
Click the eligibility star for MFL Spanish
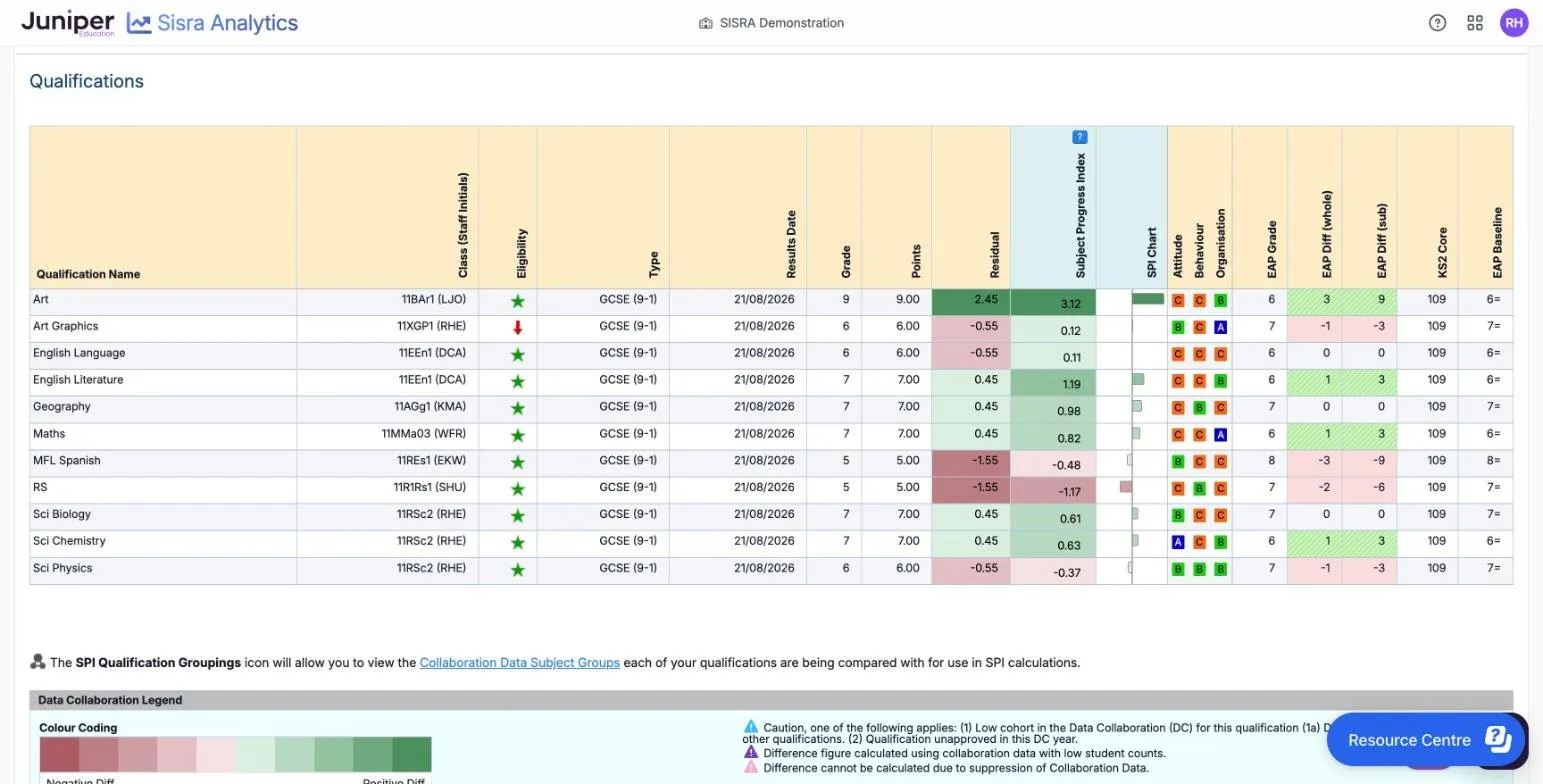pos(518,462)
